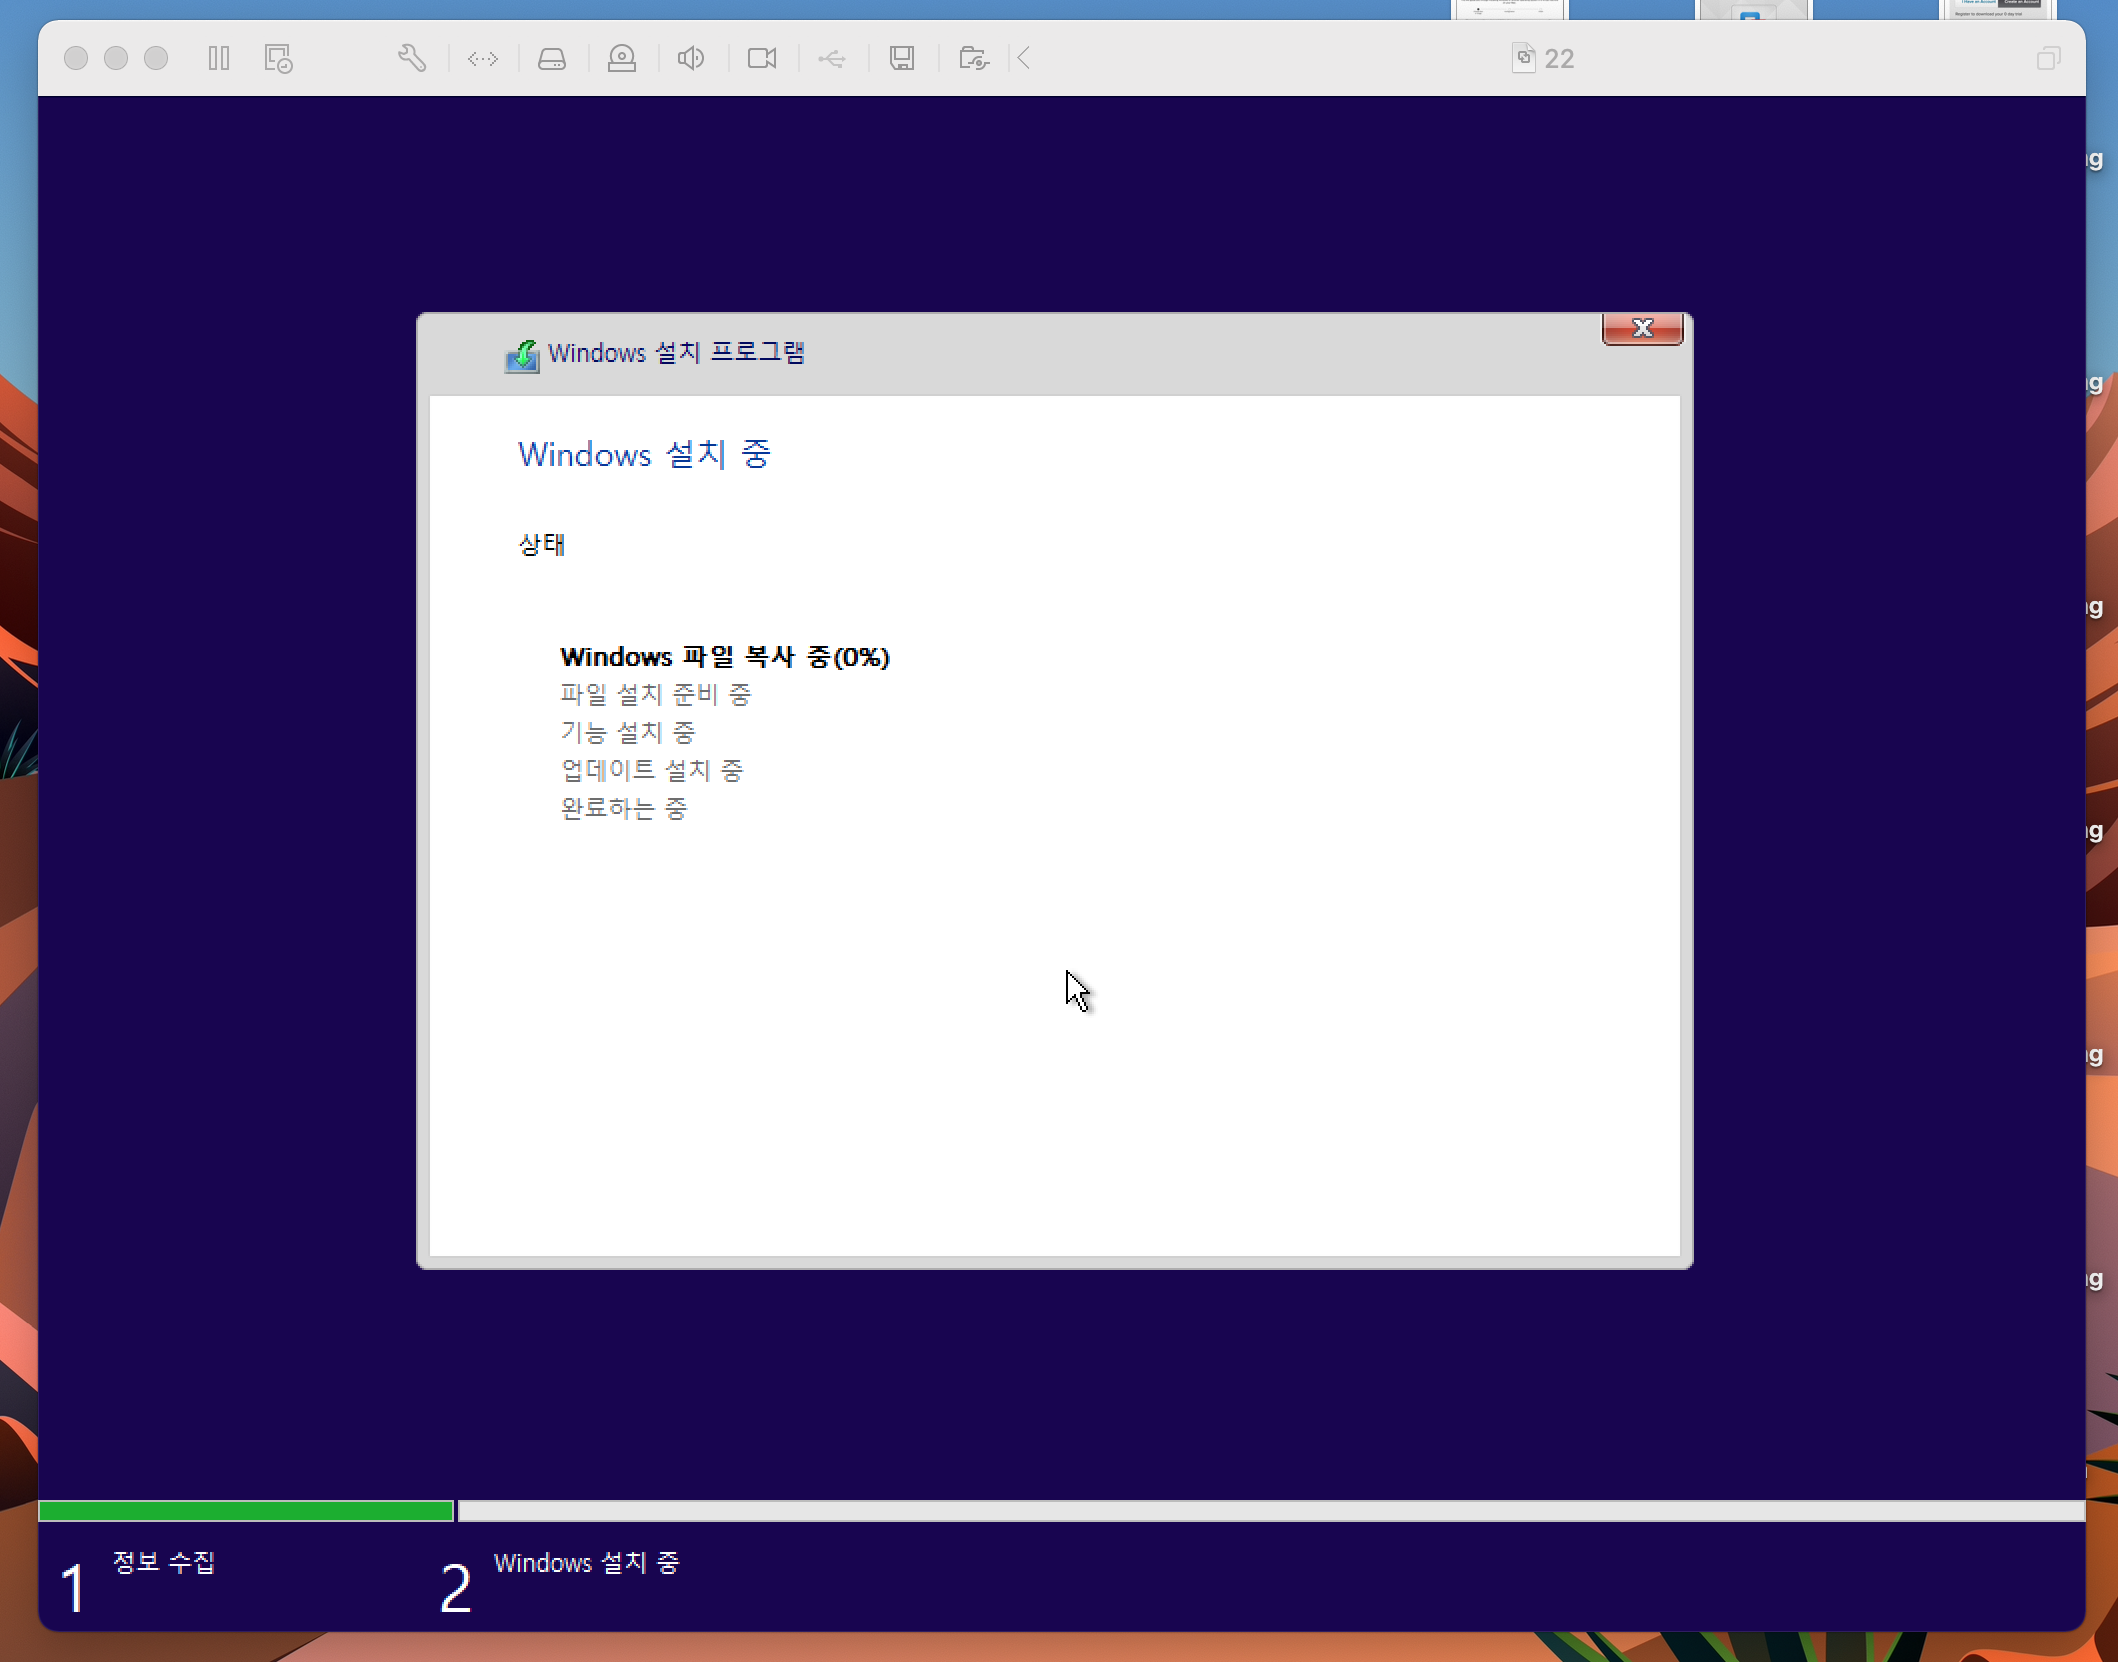Open the VM snapshots icon
This screenshot has width=2118, height=1662.
pyautogui.click(x=278, y=58)
